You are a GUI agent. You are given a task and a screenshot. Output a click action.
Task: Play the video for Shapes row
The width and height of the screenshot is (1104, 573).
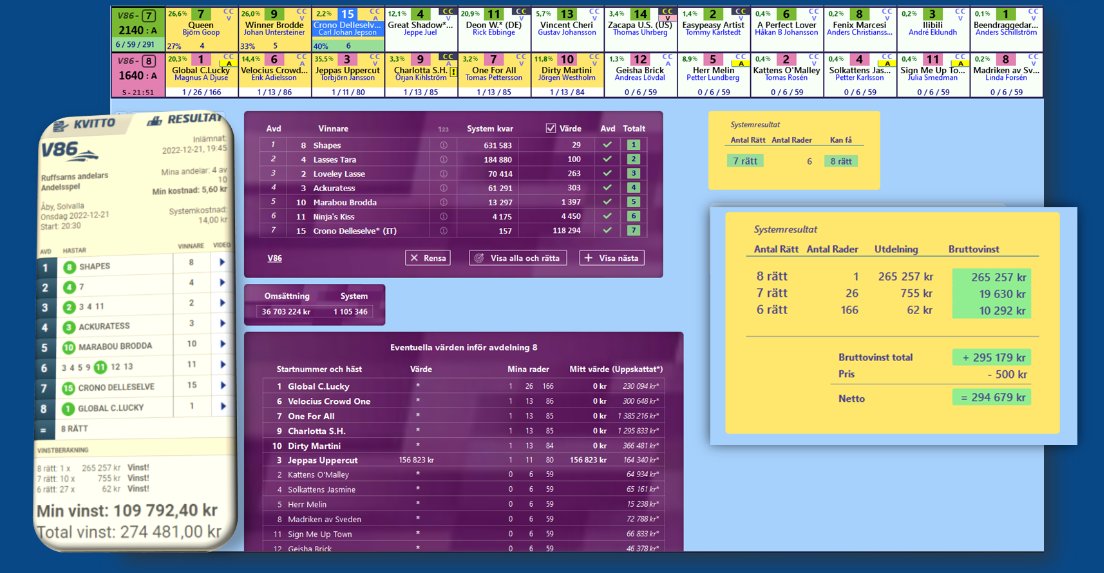(222, 262)
